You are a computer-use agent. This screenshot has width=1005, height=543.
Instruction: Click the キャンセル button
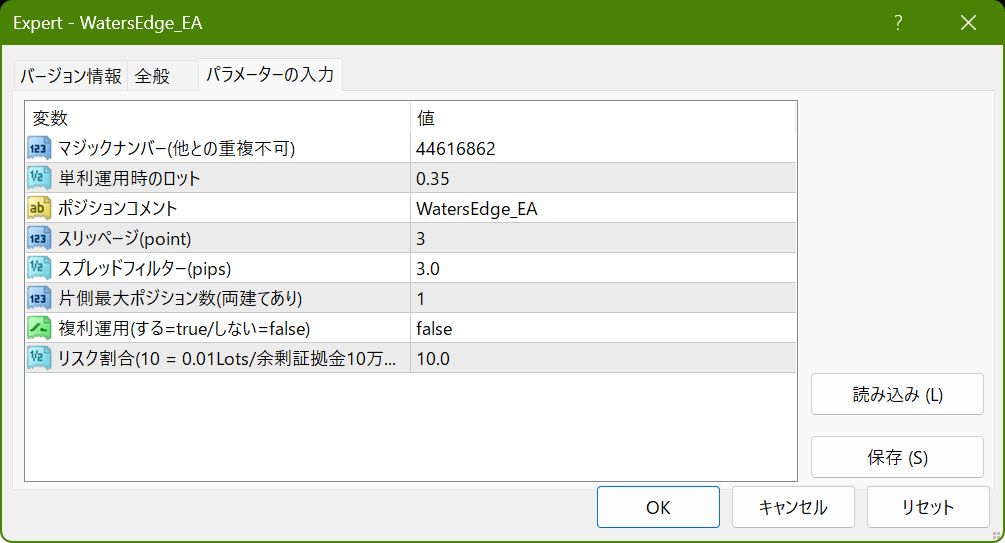(793, 507)
